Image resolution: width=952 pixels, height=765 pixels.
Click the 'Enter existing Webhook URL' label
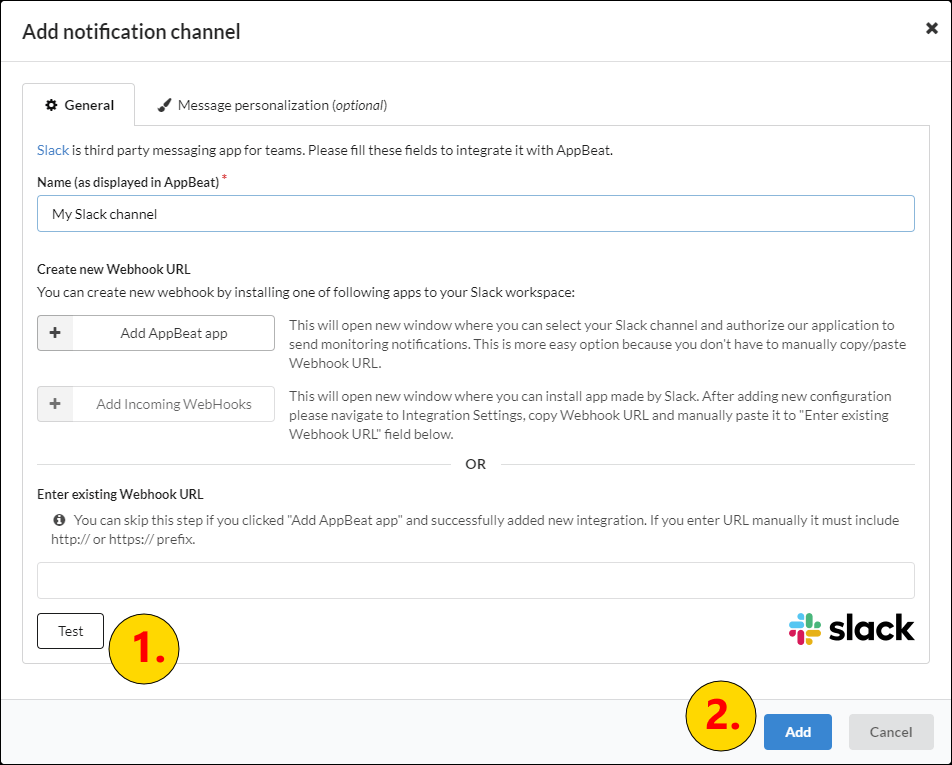120,494
